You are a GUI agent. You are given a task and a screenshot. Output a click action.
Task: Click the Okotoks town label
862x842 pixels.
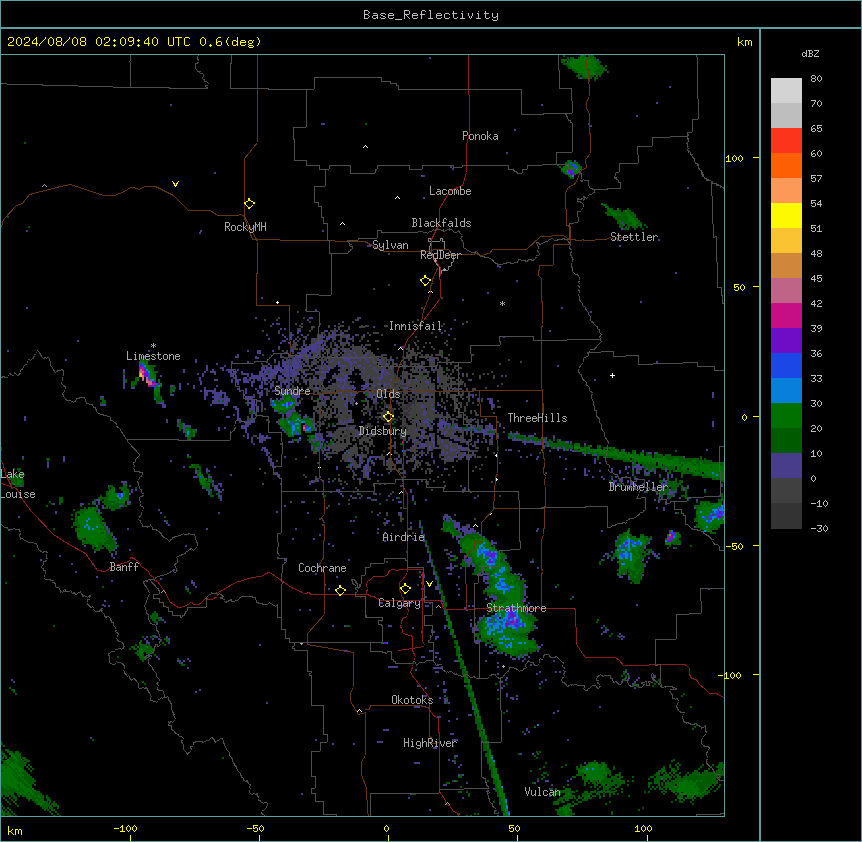click(412, 700)
